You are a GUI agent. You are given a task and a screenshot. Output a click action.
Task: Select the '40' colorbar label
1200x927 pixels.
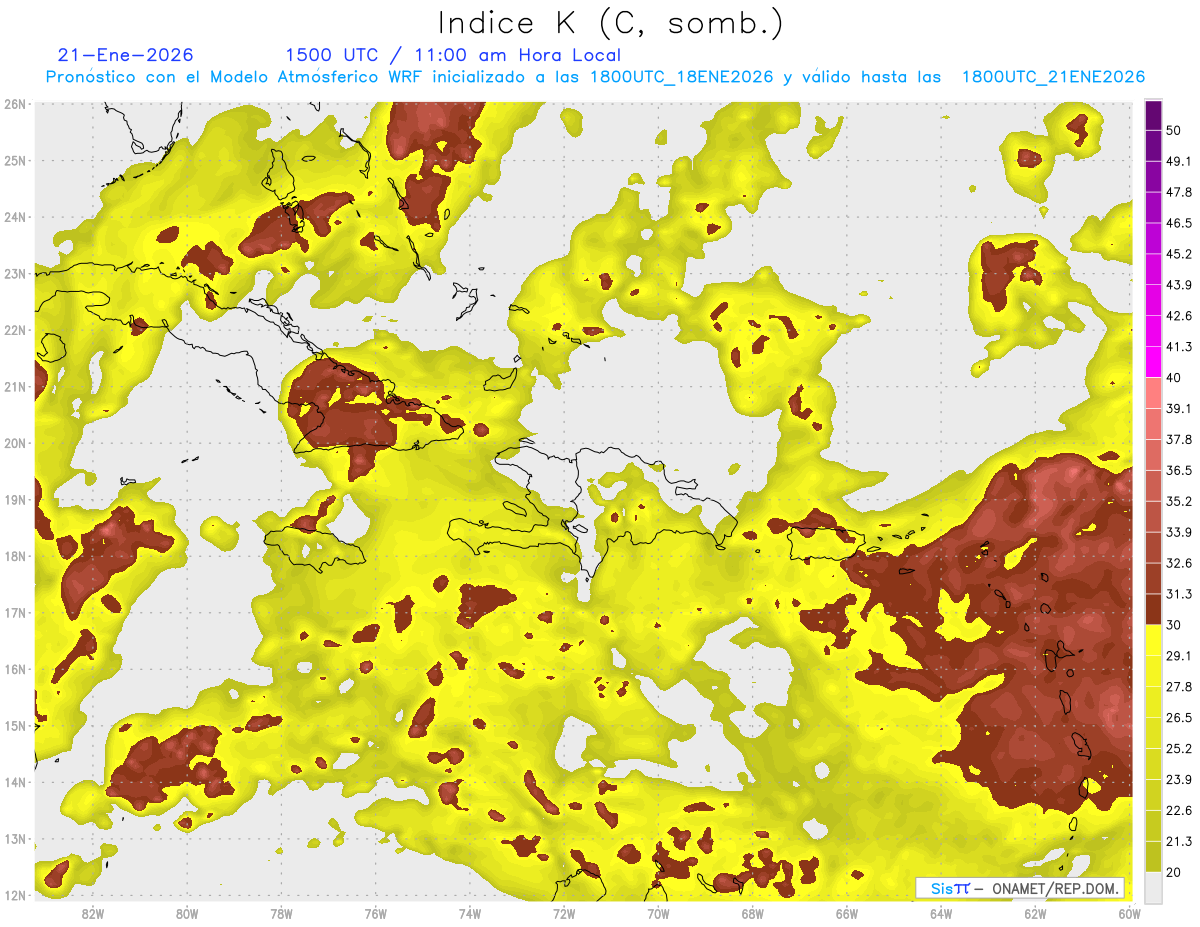(1175, 378)
